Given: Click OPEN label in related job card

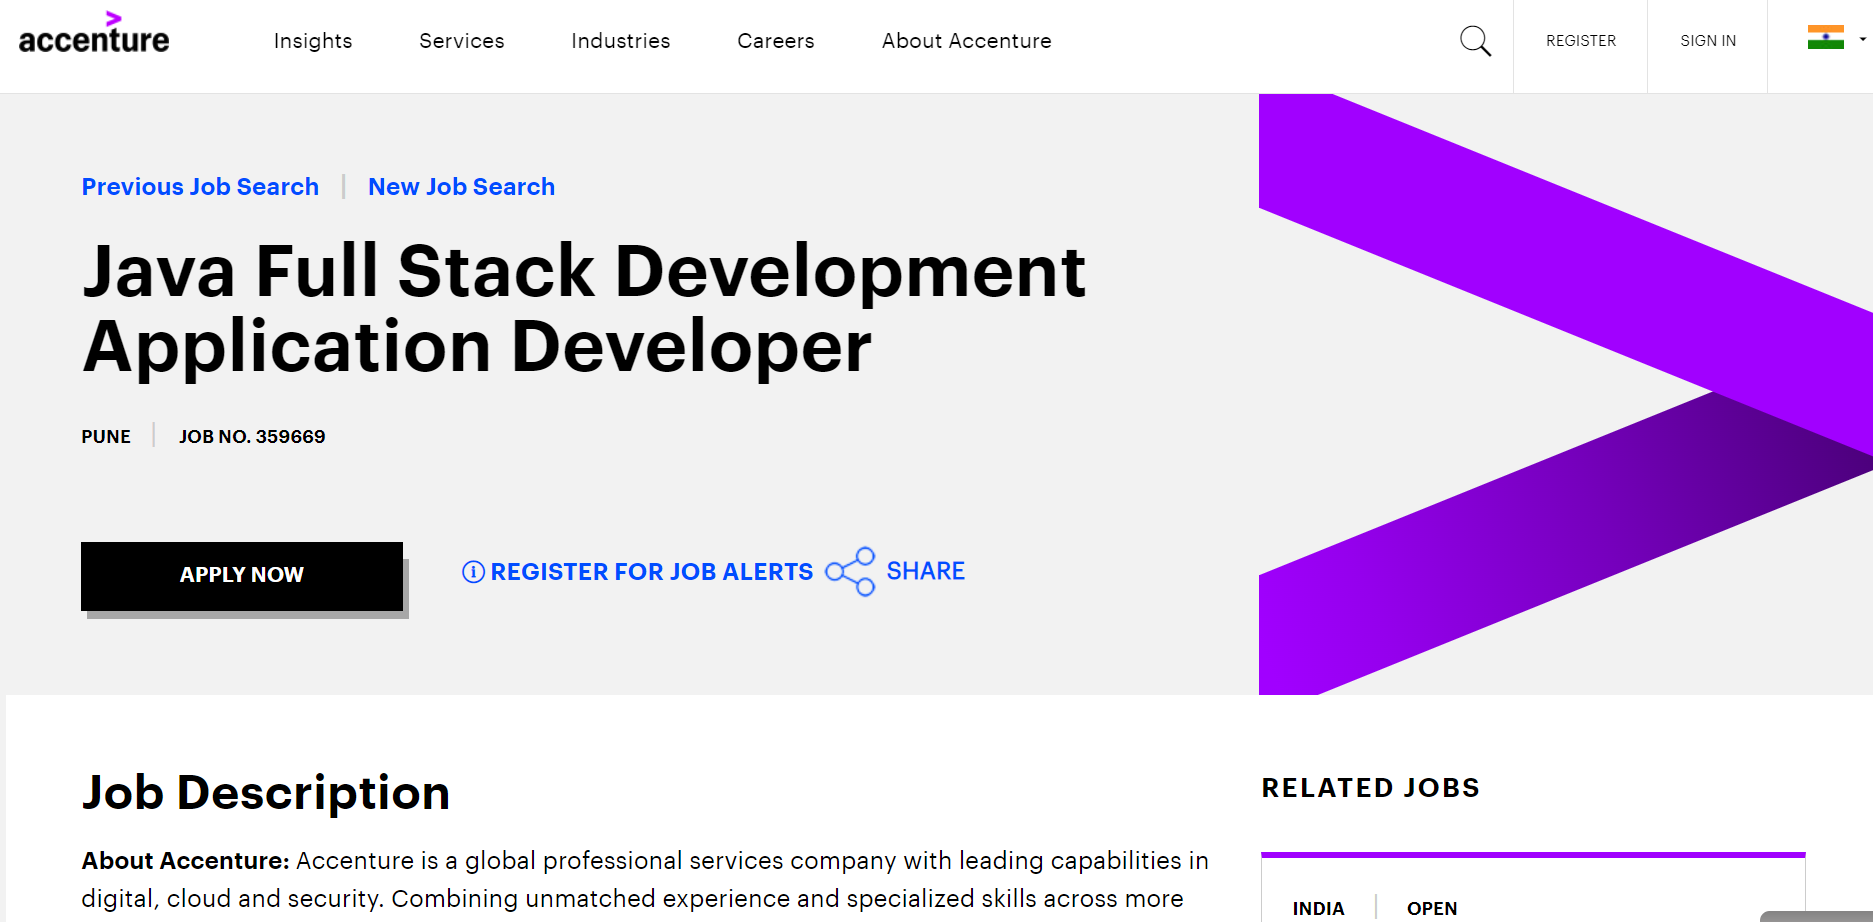Looking at the screenshot, I should 1432,908.
